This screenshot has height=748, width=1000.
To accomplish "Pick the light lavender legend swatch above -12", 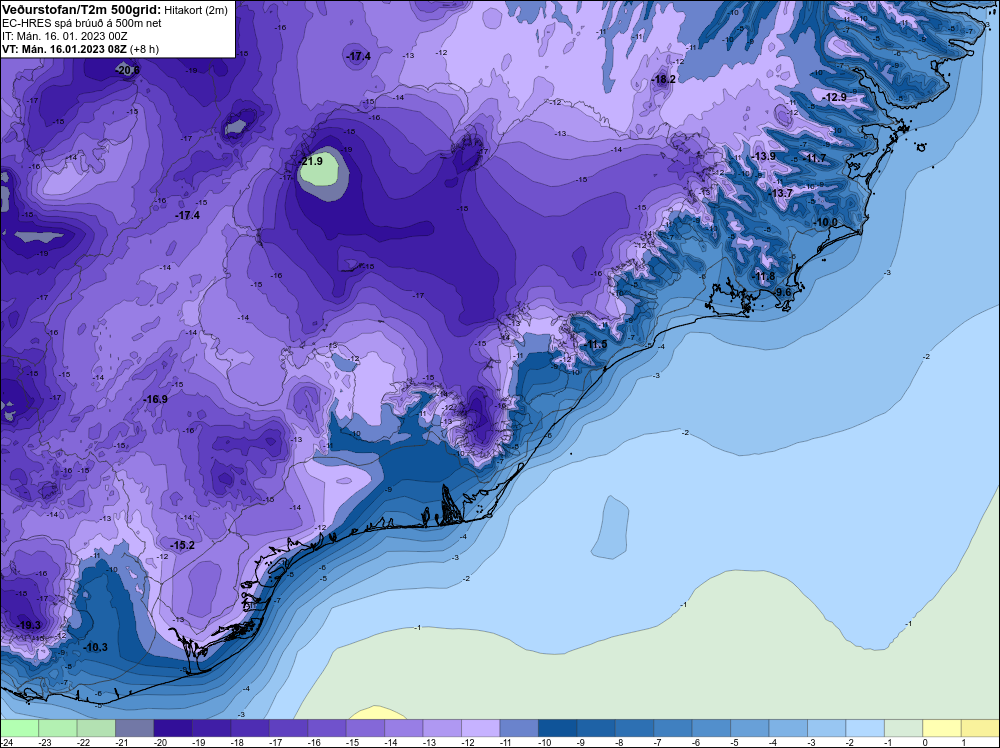I will (481, 728).
